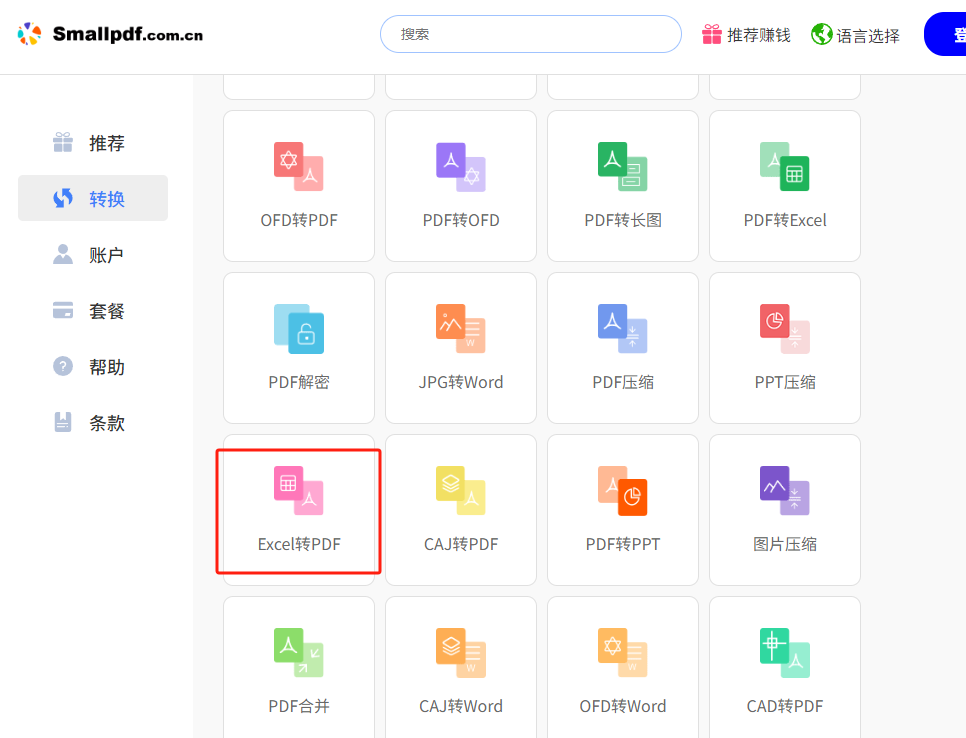Click the PDF合并 label text
Viewport: 966px width, 738px height.
(x=299, y=706)
